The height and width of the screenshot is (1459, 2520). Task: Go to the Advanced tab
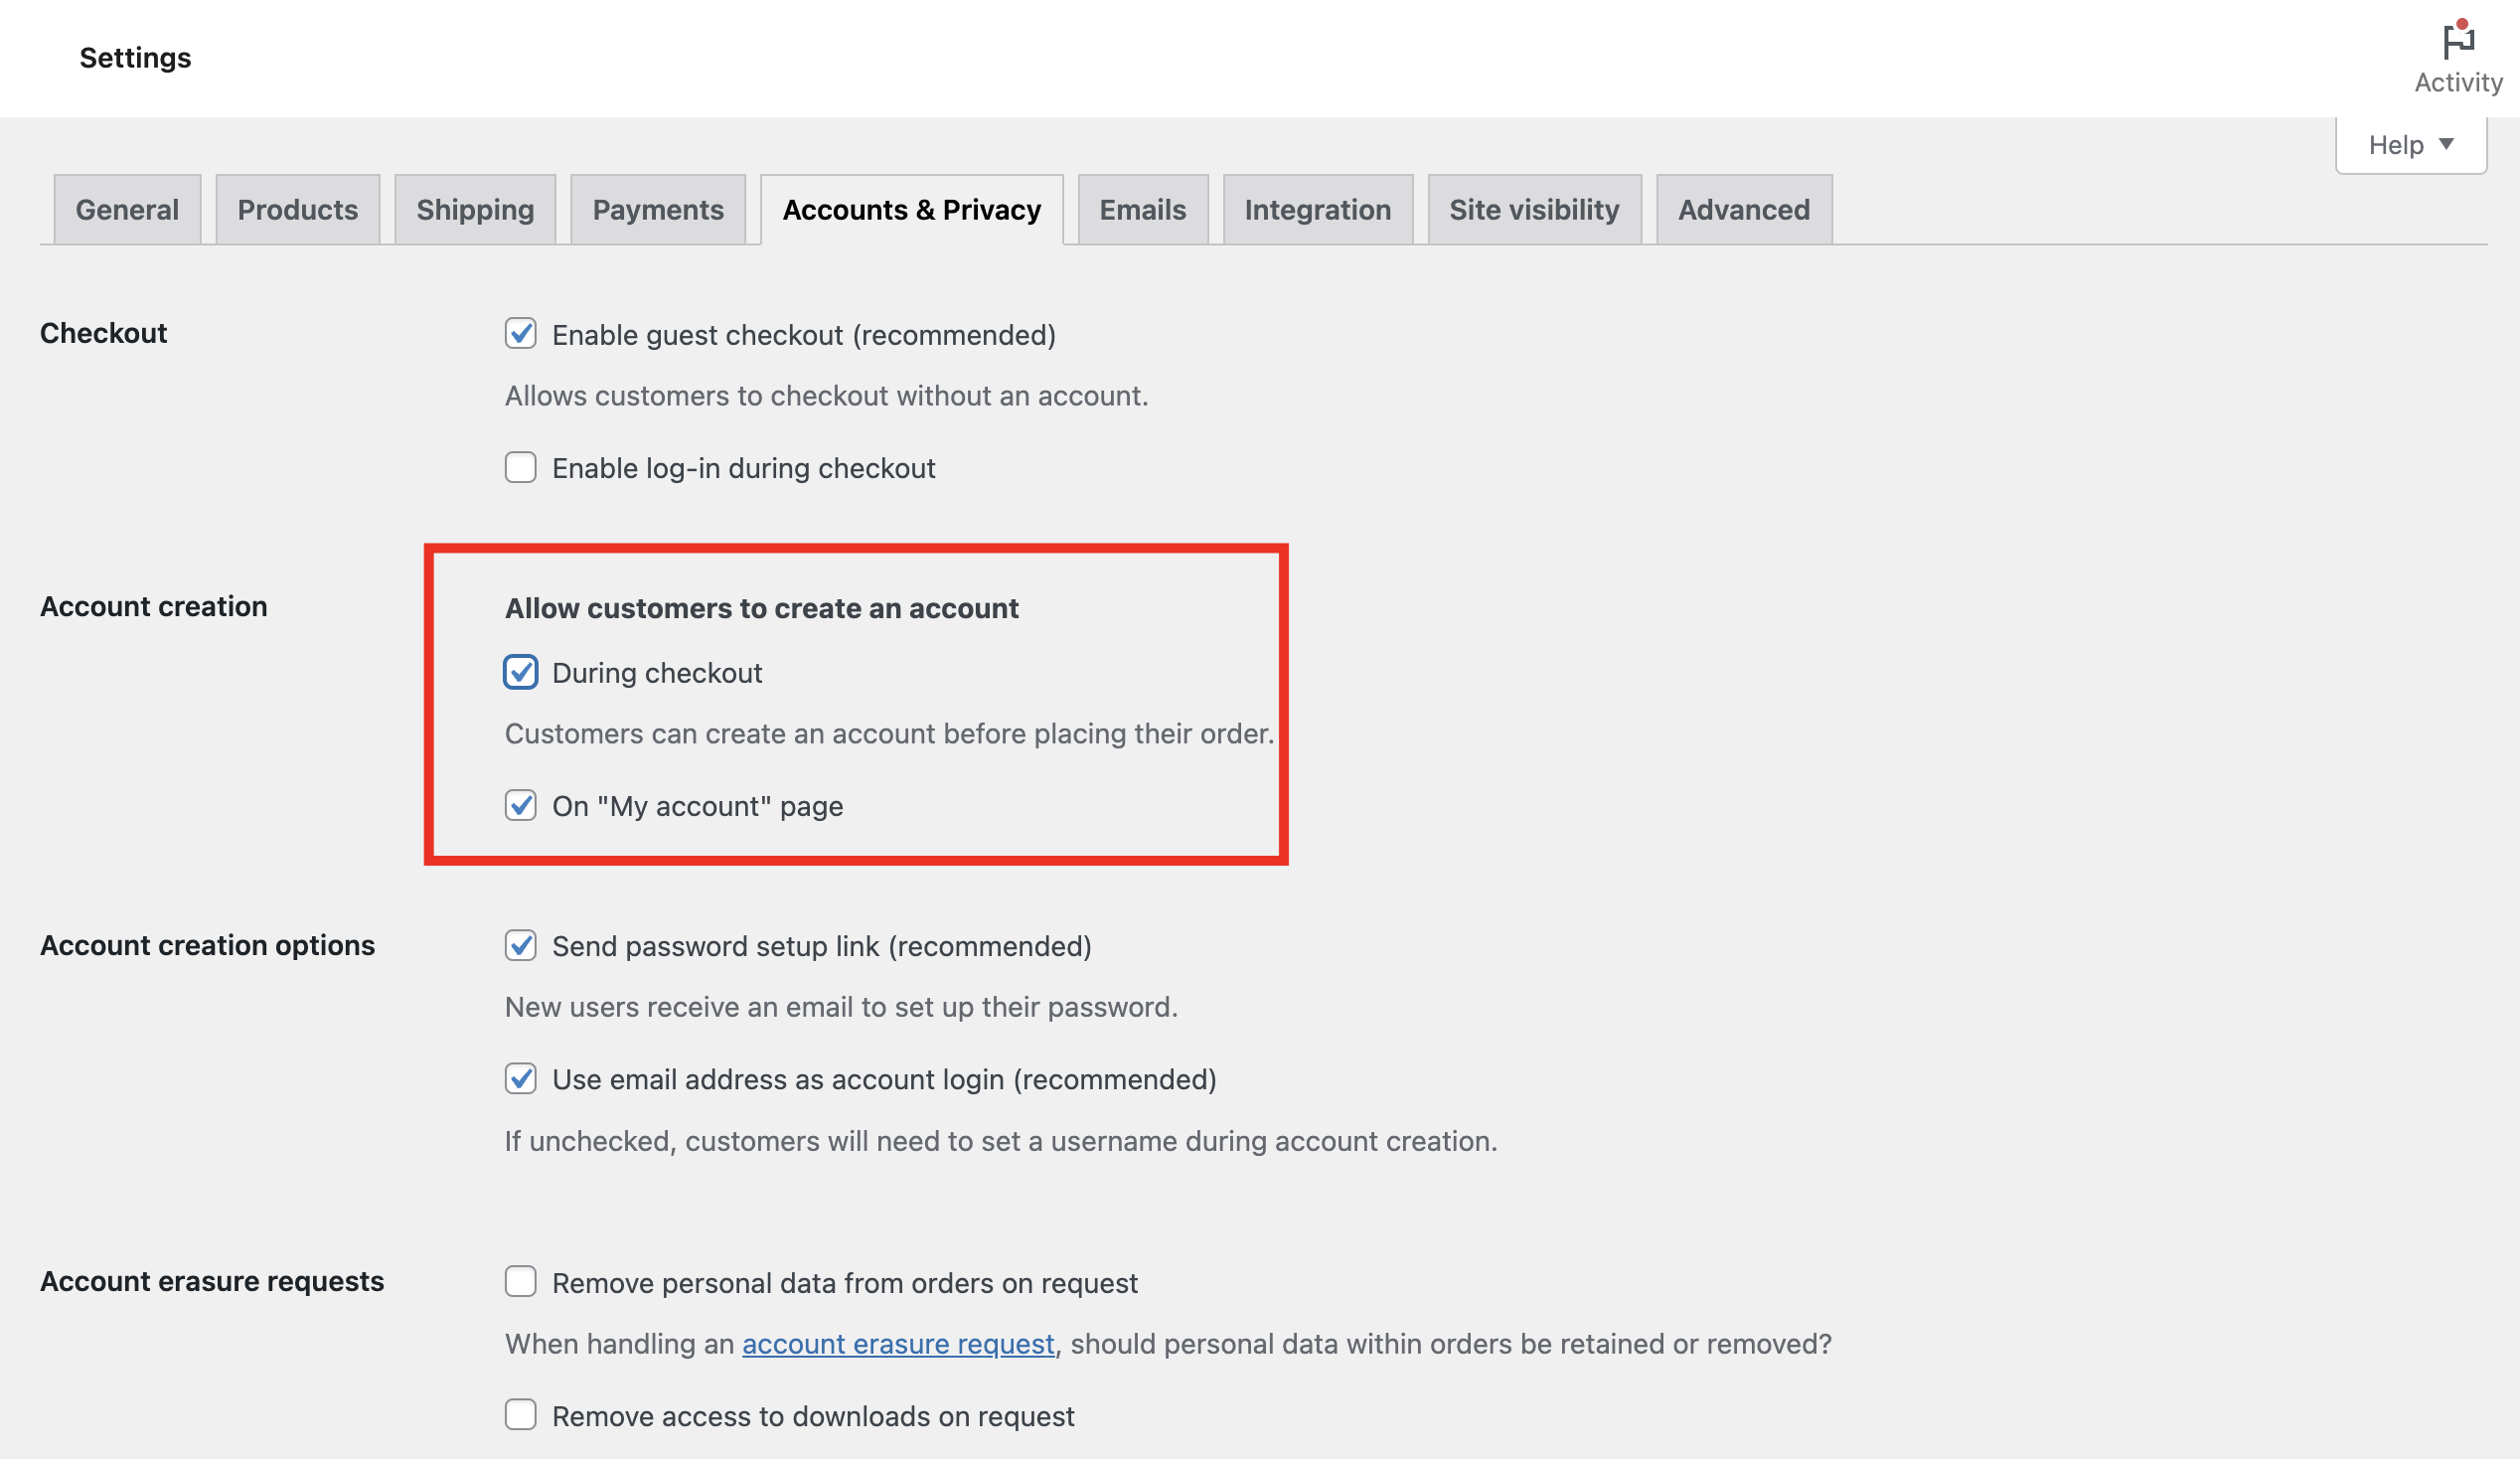(x=1743, y=210)
